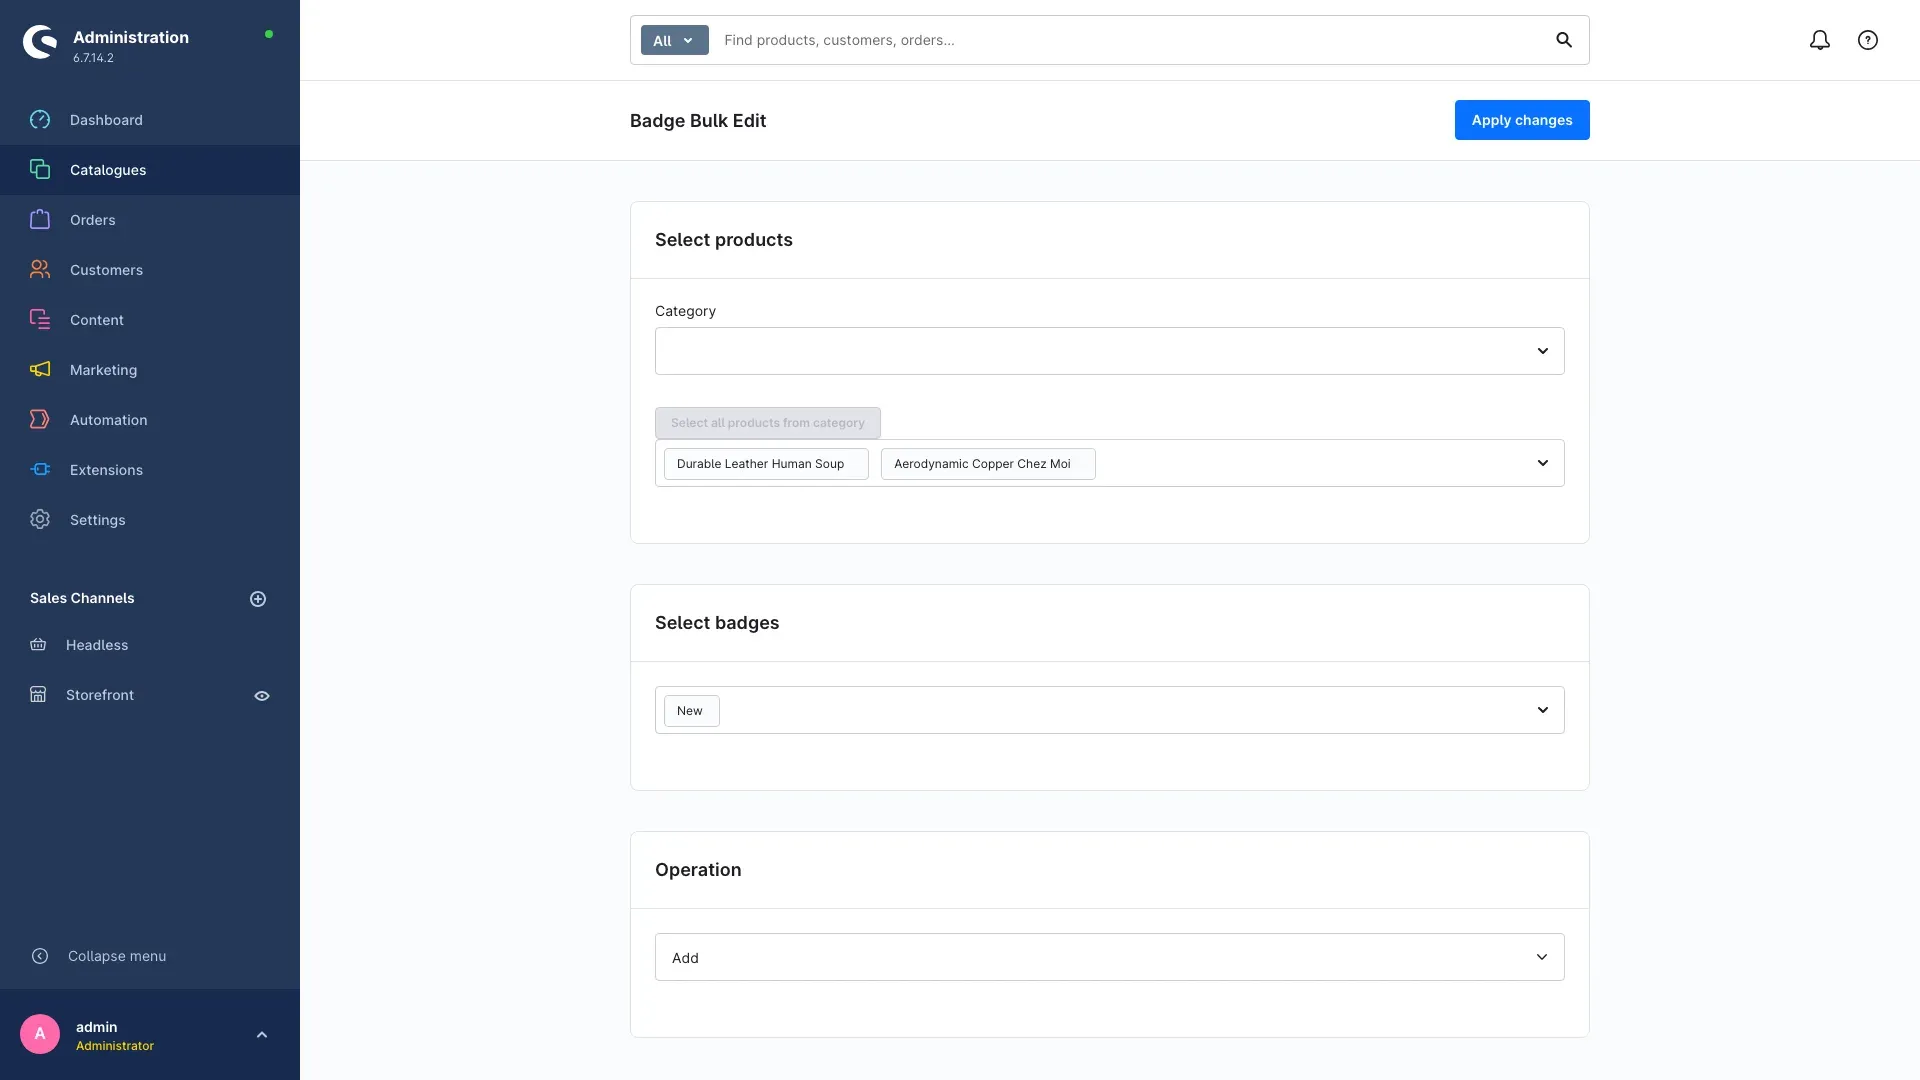This screenshot has width=1920, height=1080.
Task: Focus the global search input field
Action: (1130, 40)
